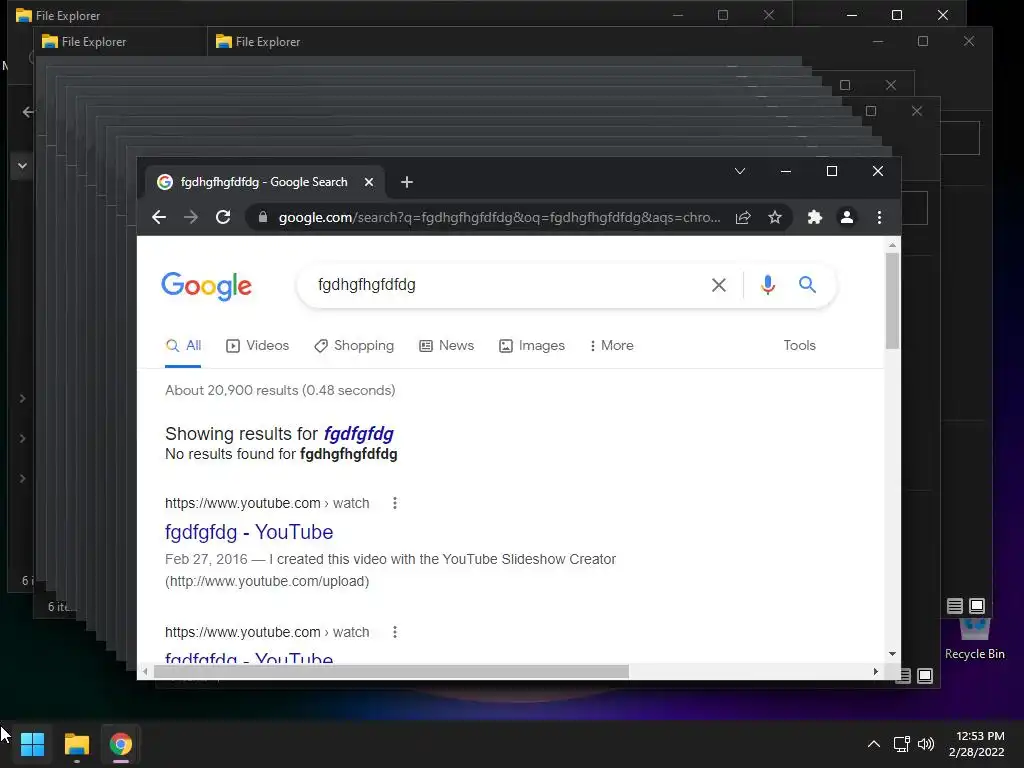This screenshot has height=768, width=1024.
Task: Switch File Explorer to details view
Action: [954, 606]
